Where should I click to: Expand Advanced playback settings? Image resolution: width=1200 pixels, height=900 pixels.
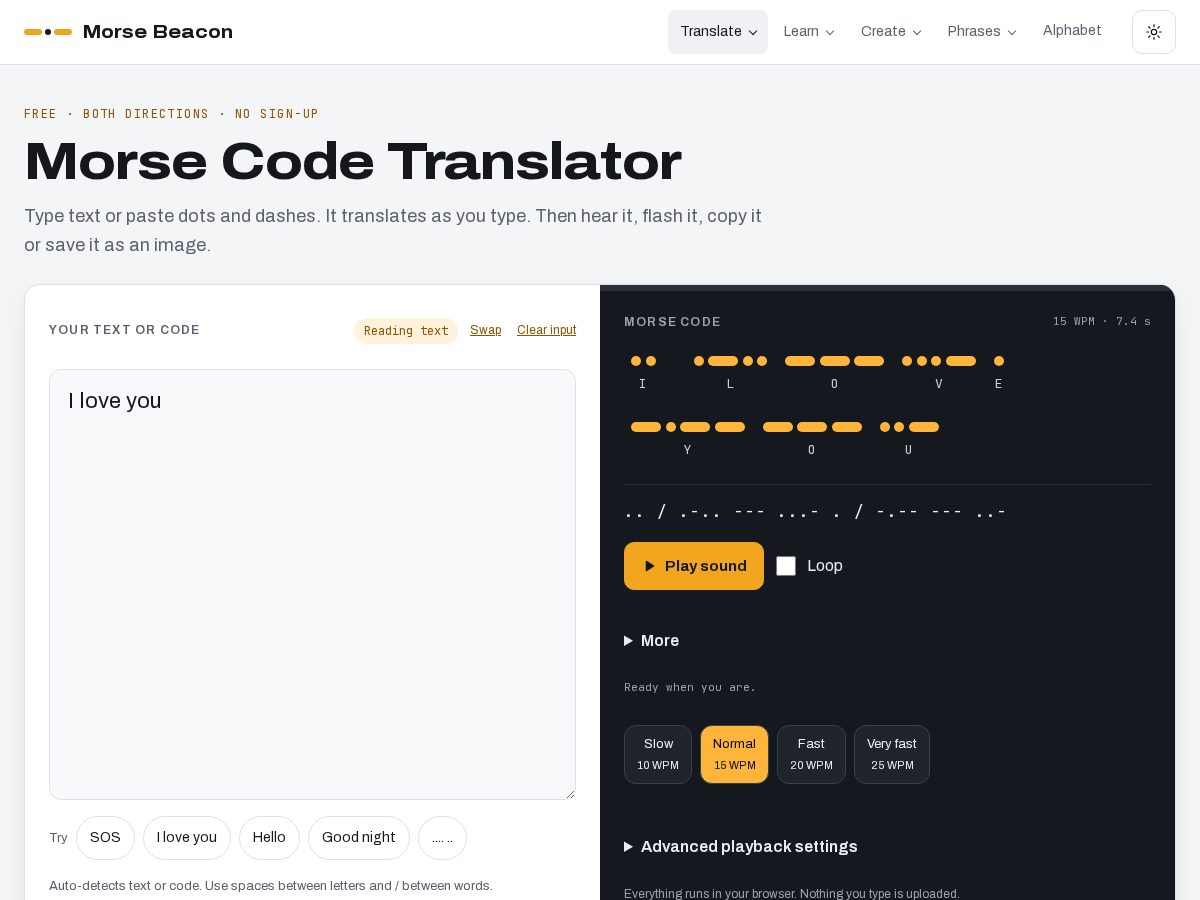point(741,846)
